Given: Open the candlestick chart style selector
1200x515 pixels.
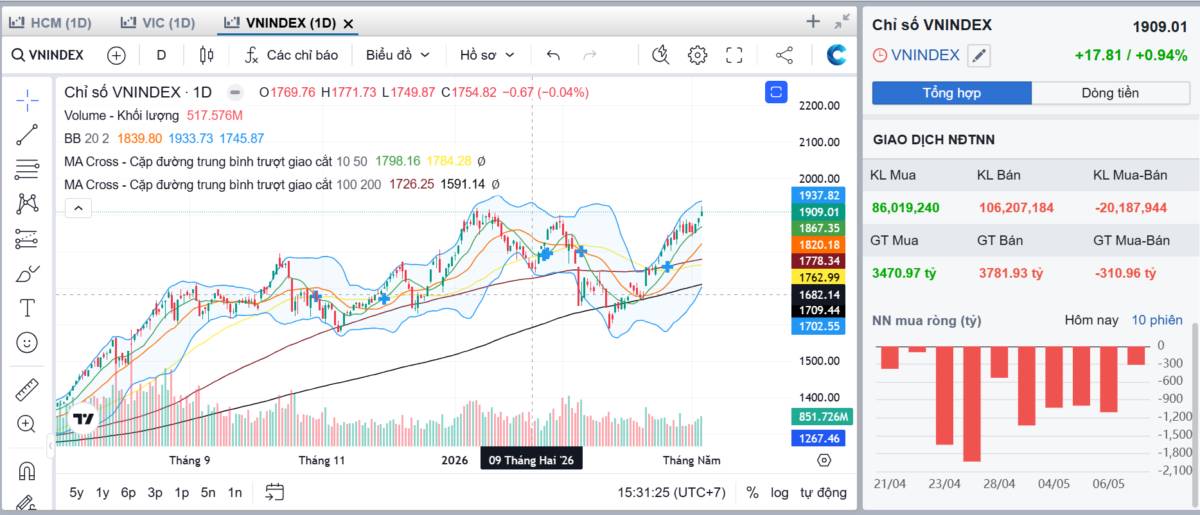Looking at the screenshot, I should click(x=206, y=55).
